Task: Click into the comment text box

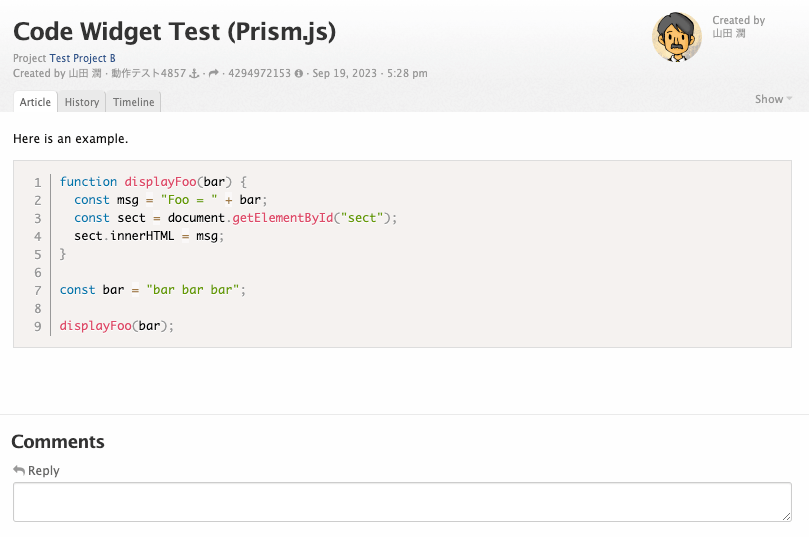Action: [x=402, y=502]
